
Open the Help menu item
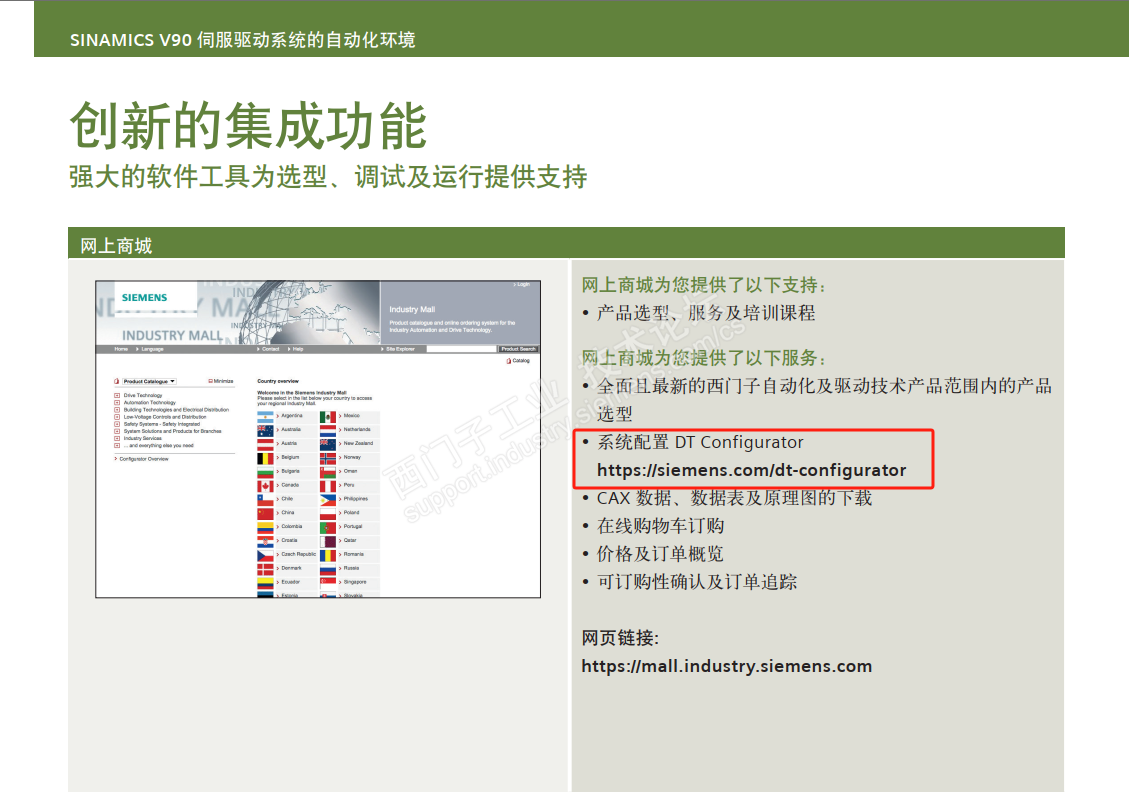click(296, 349)
